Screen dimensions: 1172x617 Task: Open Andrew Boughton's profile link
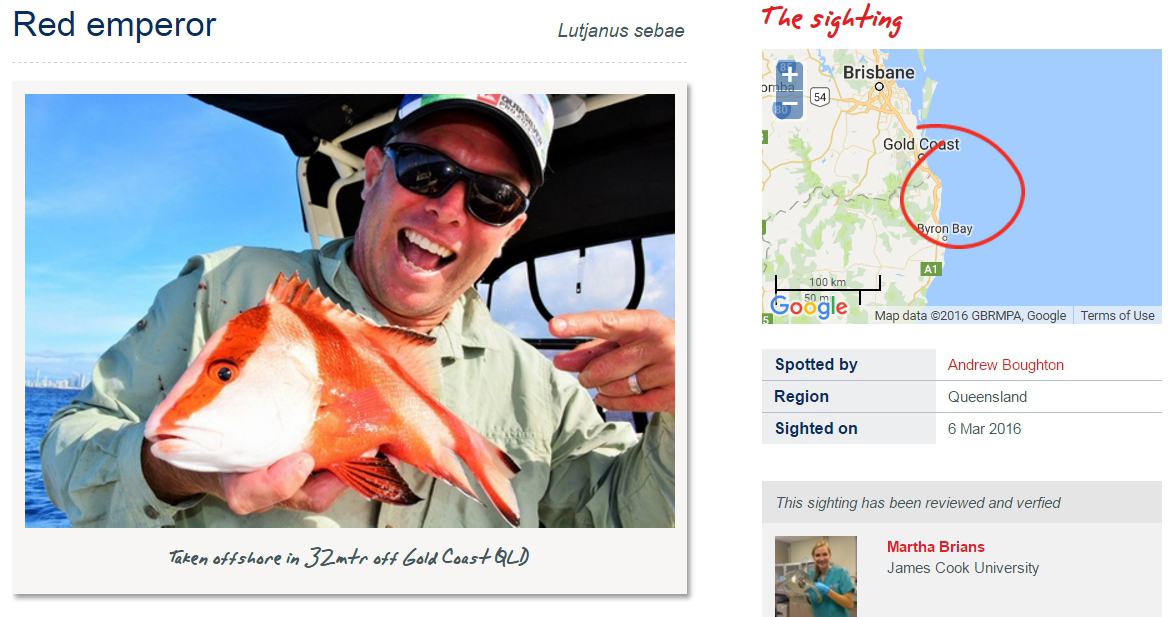coord(1005,365)
